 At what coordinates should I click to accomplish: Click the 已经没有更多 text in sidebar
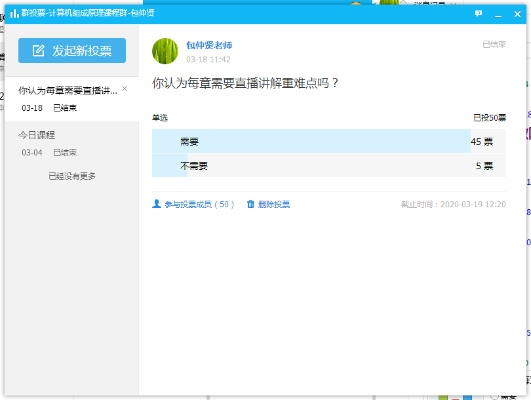pos(72,176)
